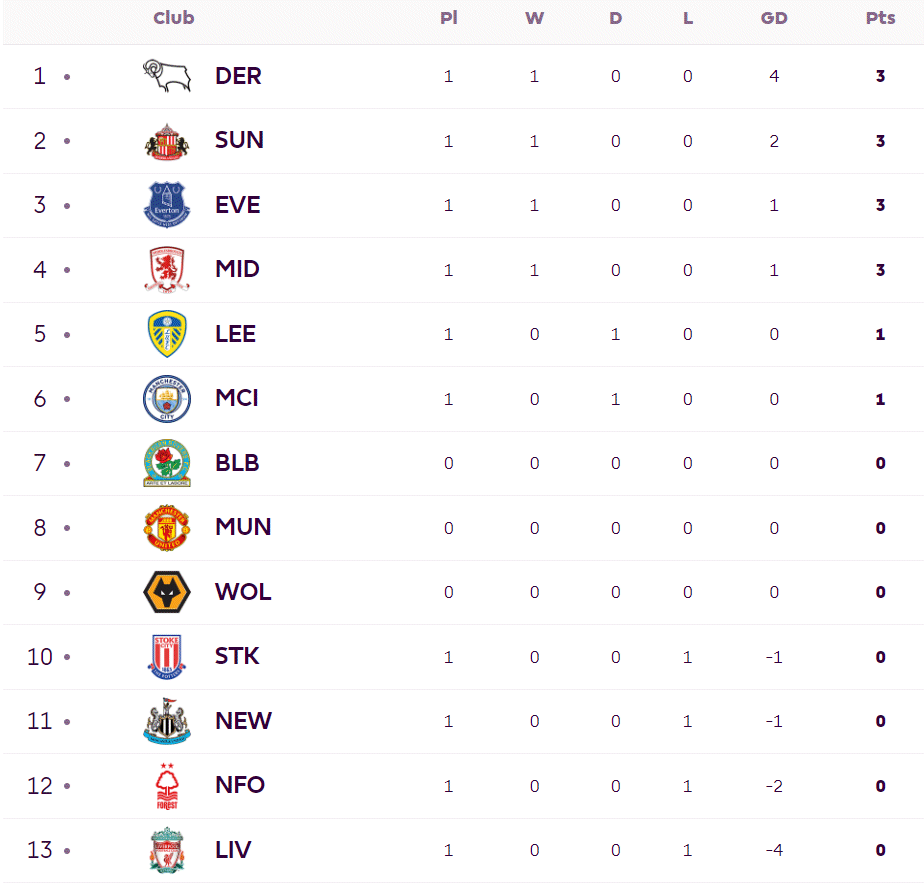Viewport: 924px width, 886px height.
Task: Open the DER team name link
Action: click(x=238, y=76)
